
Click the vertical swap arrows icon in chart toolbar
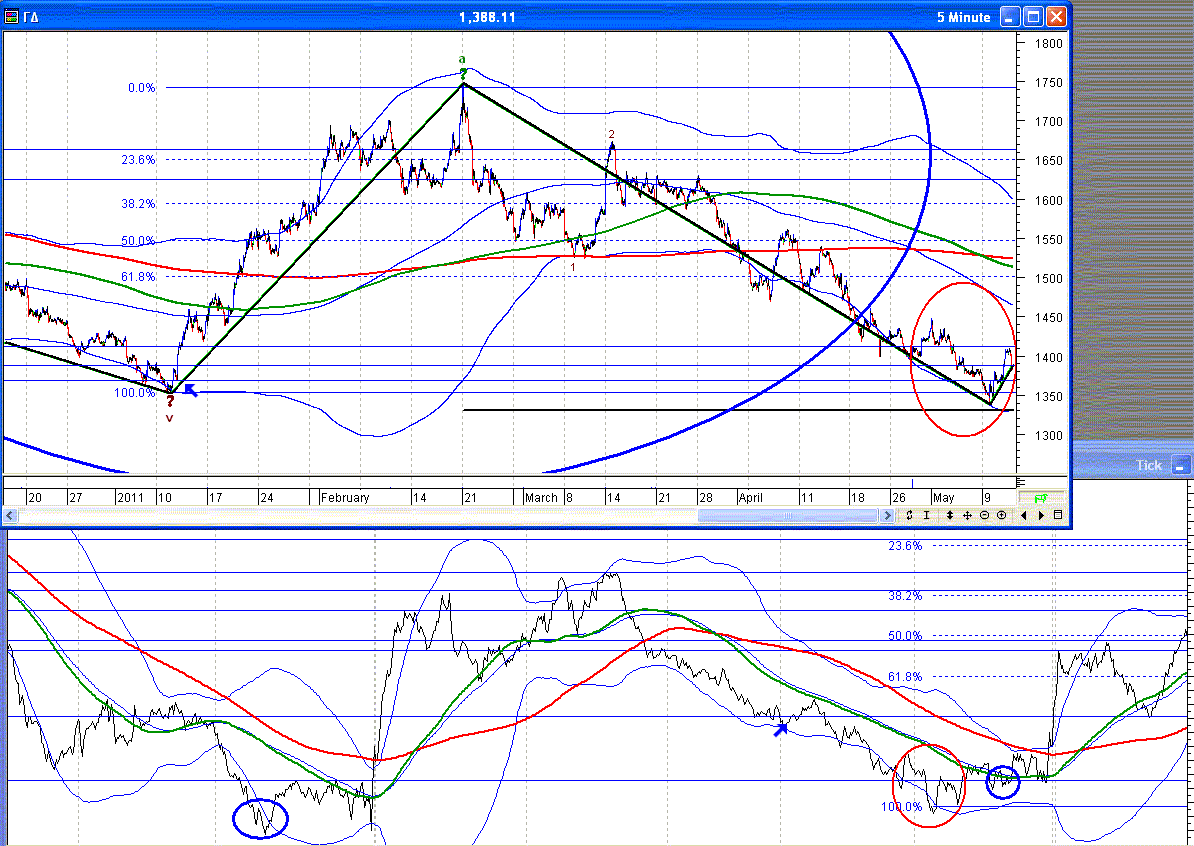911,515
